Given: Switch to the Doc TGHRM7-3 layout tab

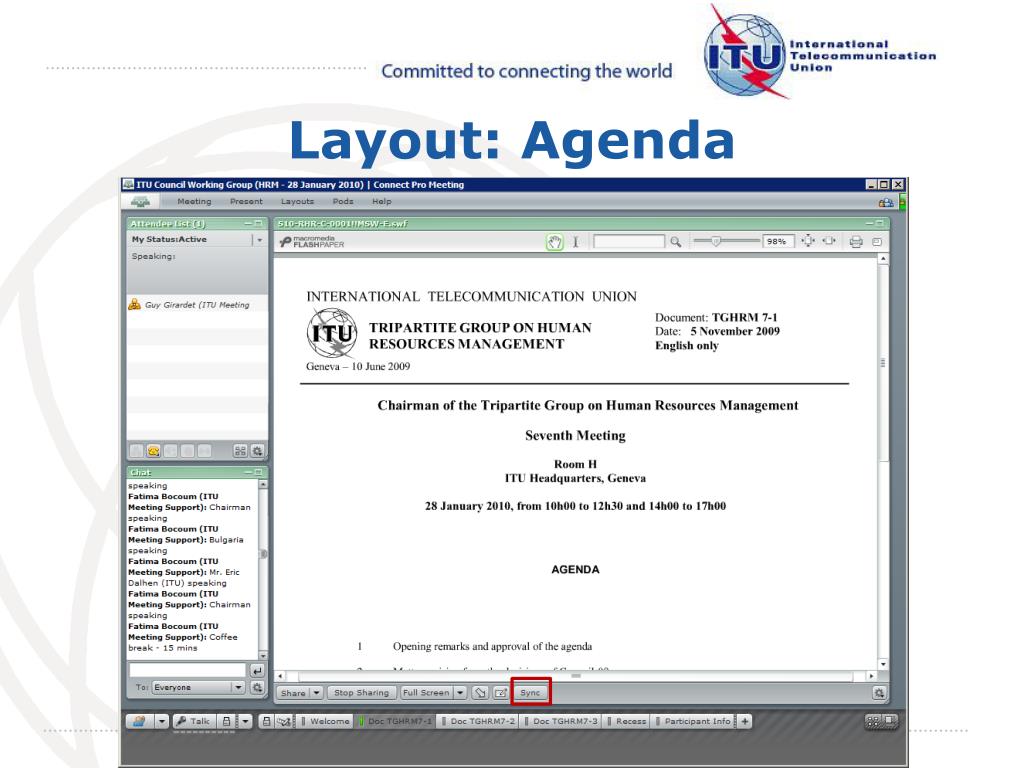Looking at the screenshot, I should [561, 722].
